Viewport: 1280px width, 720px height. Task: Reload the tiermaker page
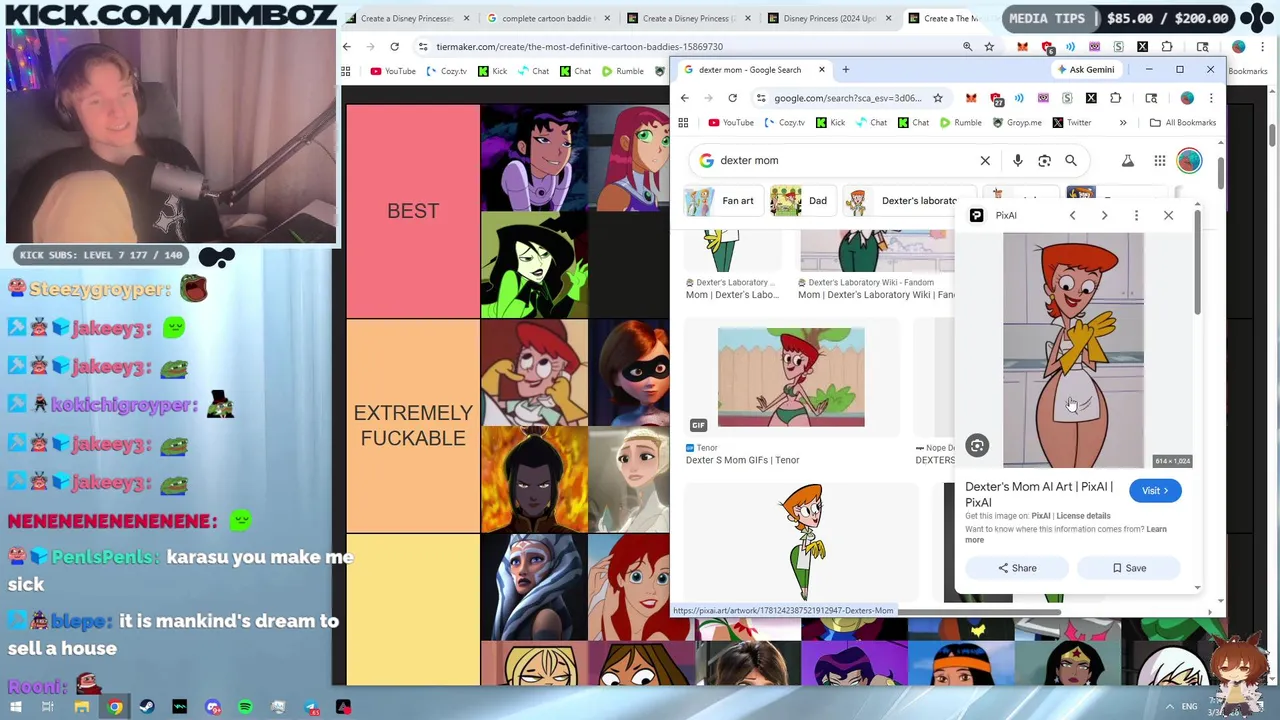394,46
